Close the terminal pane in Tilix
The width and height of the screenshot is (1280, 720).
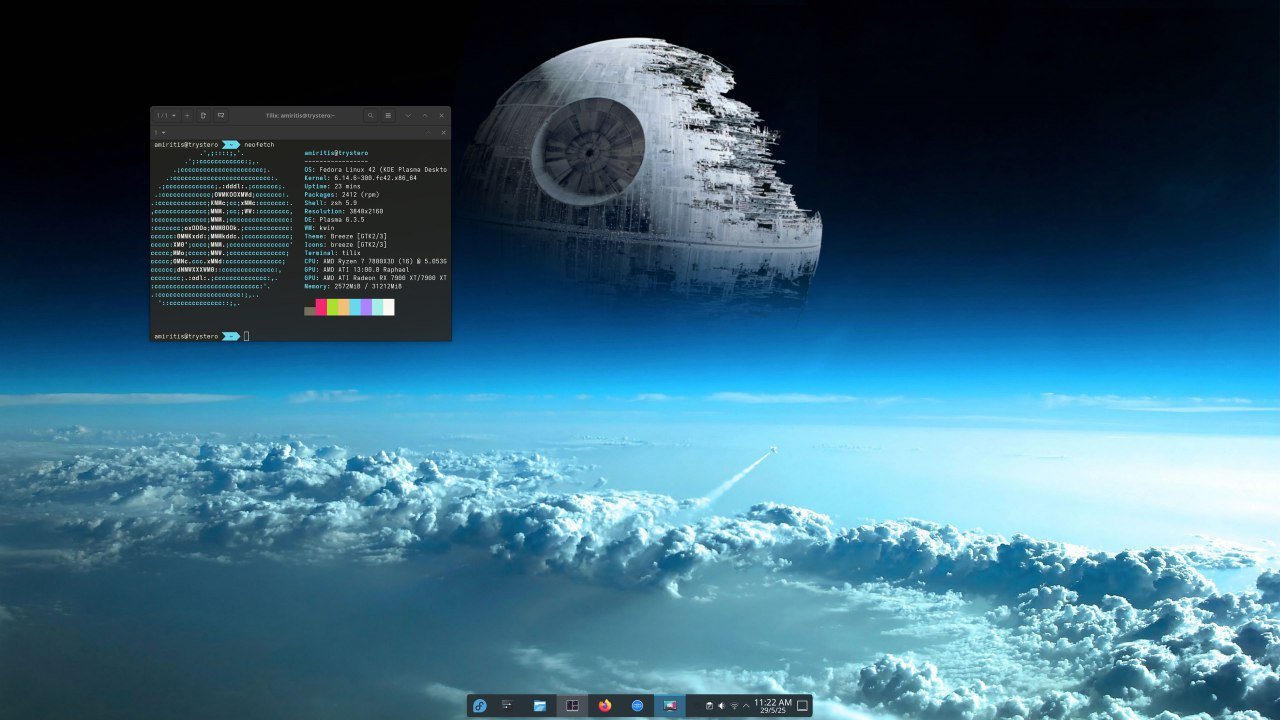tap(443, 132)
